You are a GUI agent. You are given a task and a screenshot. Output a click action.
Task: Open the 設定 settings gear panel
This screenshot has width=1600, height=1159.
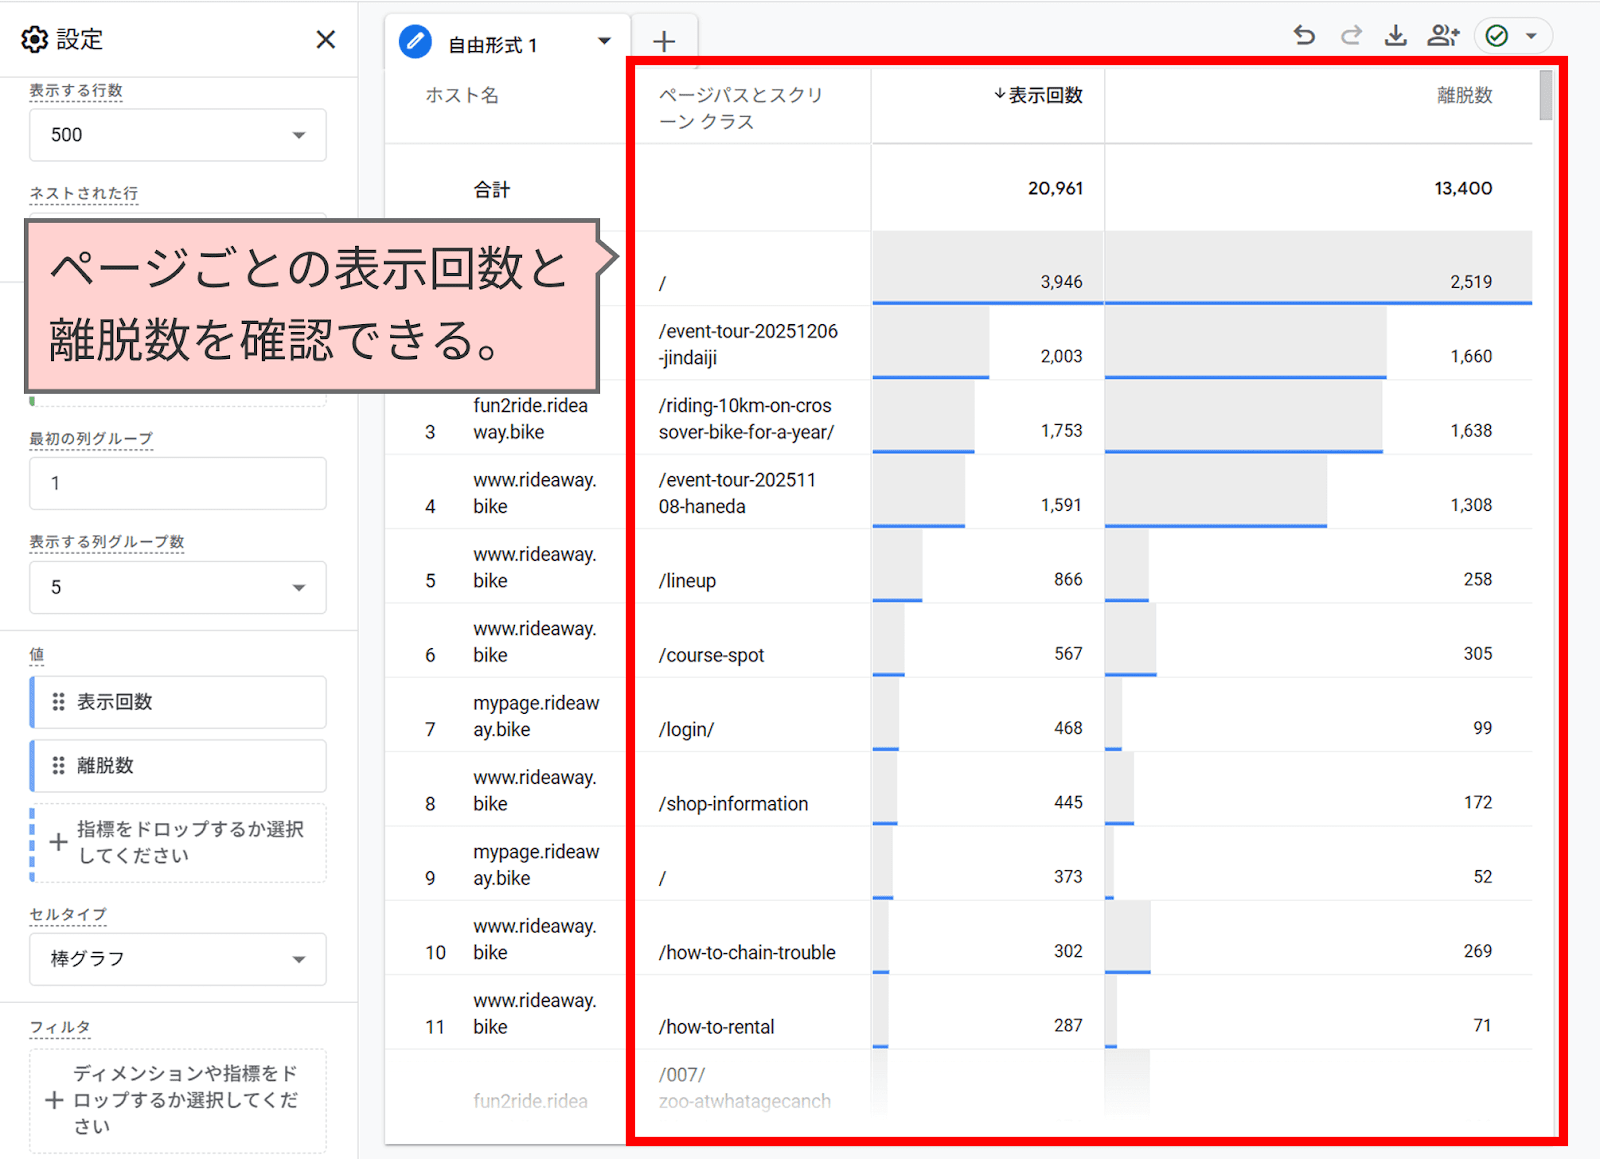click(35, 39)
